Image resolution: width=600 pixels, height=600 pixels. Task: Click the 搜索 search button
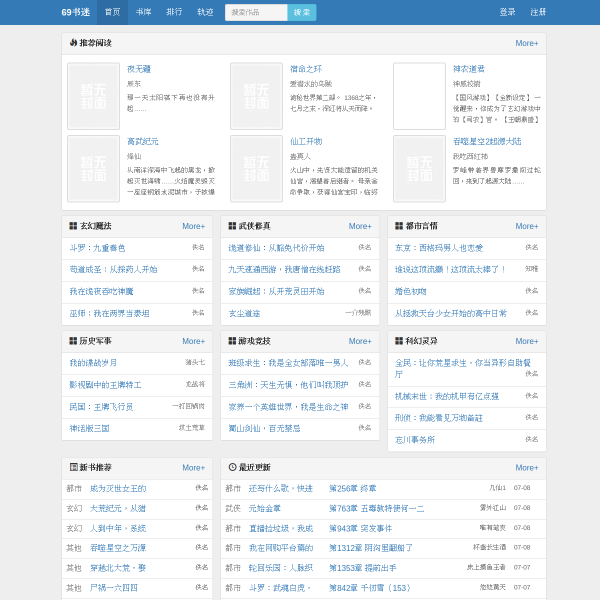click(302, 12)
